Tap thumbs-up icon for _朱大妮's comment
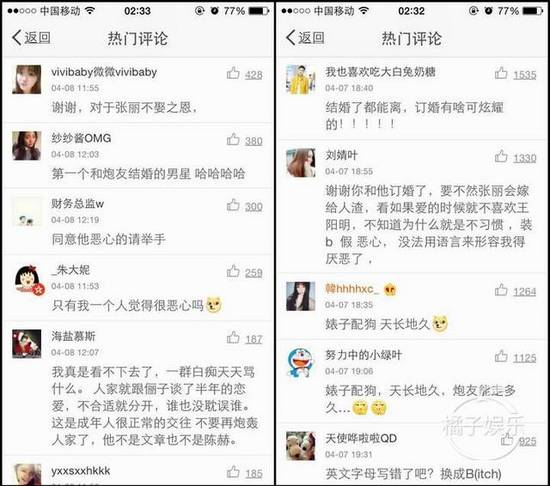Viewport: 550px width, 486px height. [x=233, y=271]
